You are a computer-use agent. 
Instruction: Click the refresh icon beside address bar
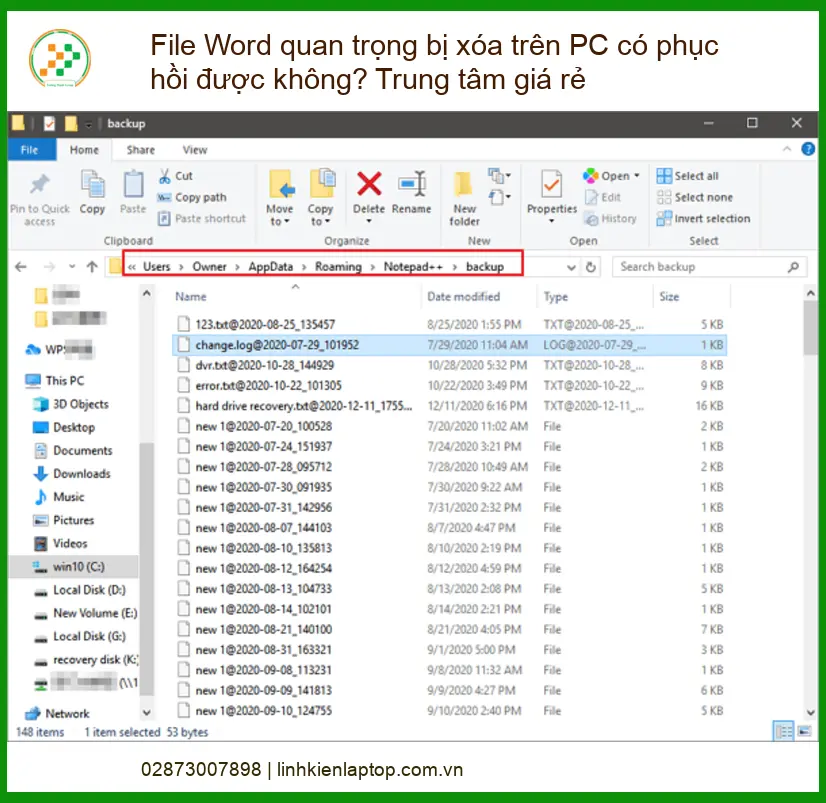click(591, 267)
